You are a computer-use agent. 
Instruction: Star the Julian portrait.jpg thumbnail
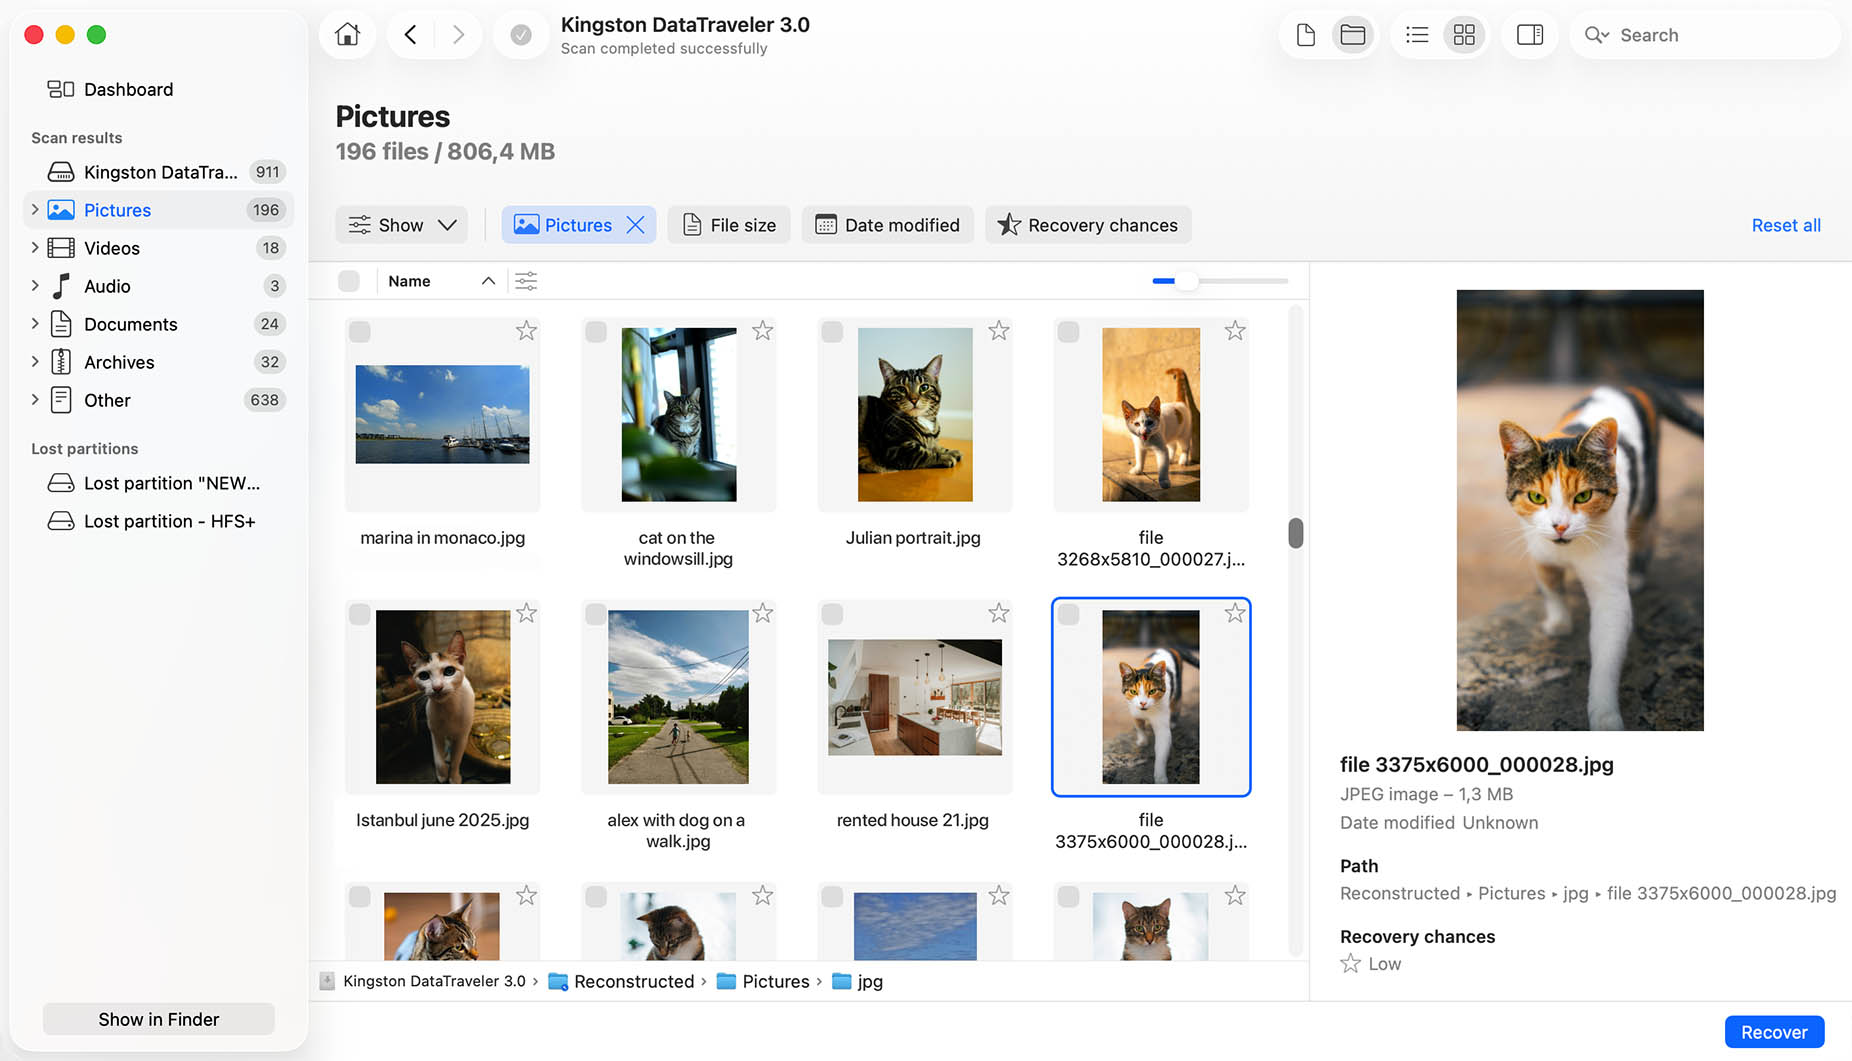998,331
